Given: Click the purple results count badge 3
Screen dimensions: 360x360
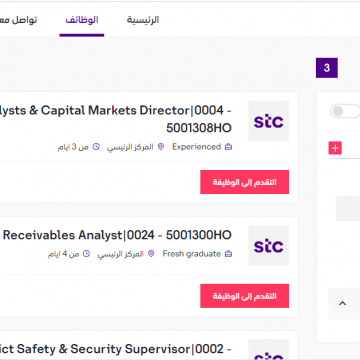Looking at the screenshot, I should click(x=327, y=68).
